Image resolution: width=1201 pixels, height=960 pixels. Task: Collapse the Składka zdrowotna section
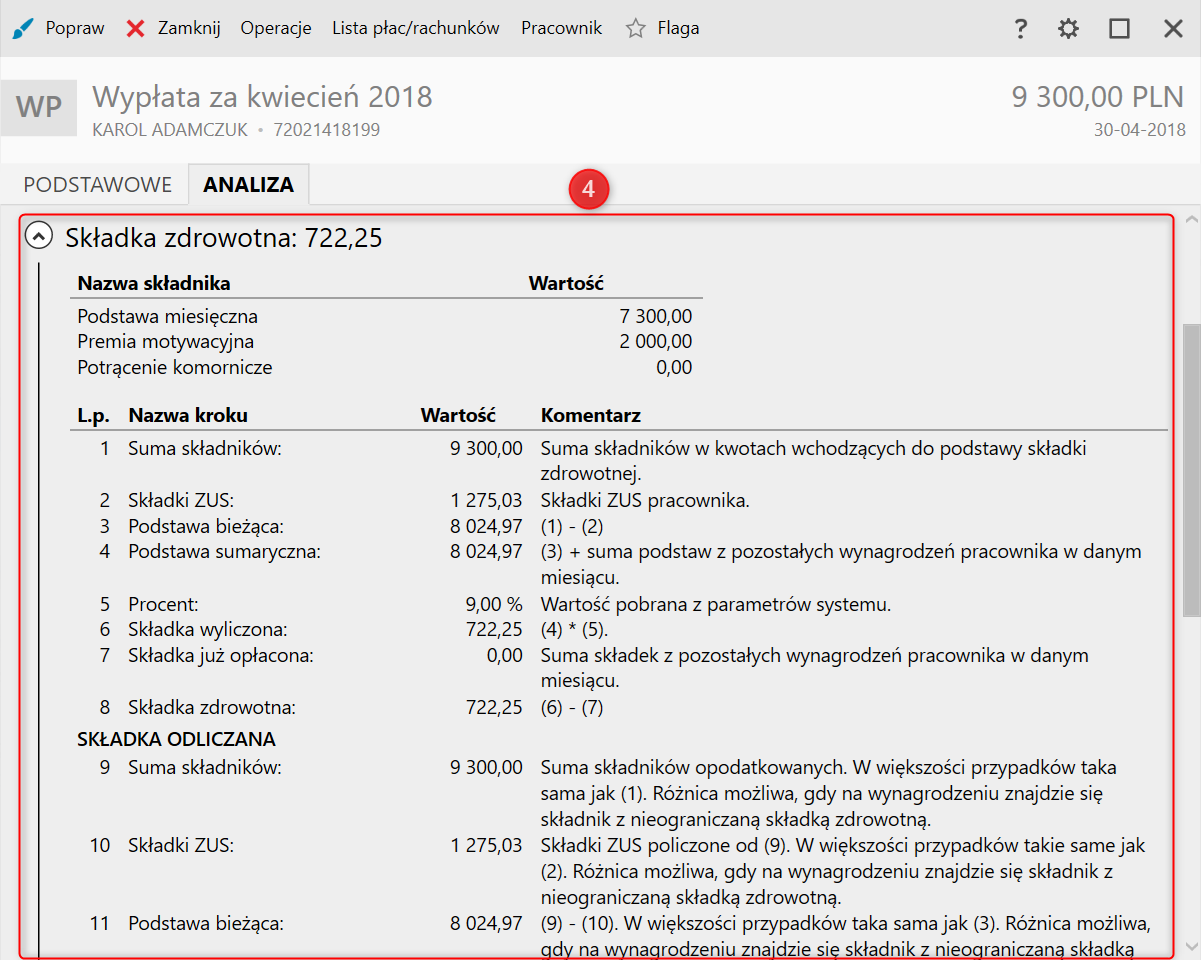click(x=39, y=237)
